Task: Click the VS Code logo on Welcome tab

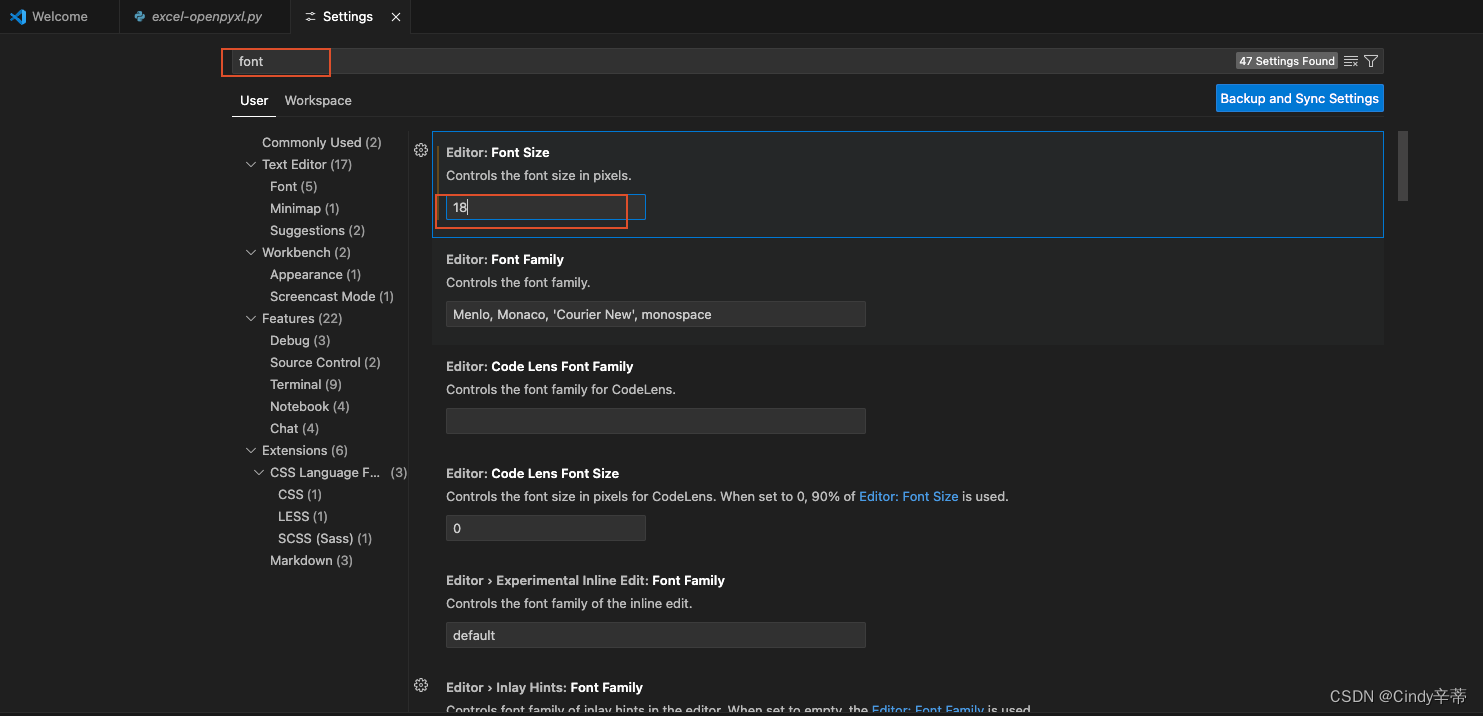Action: [x=18, y=17]
